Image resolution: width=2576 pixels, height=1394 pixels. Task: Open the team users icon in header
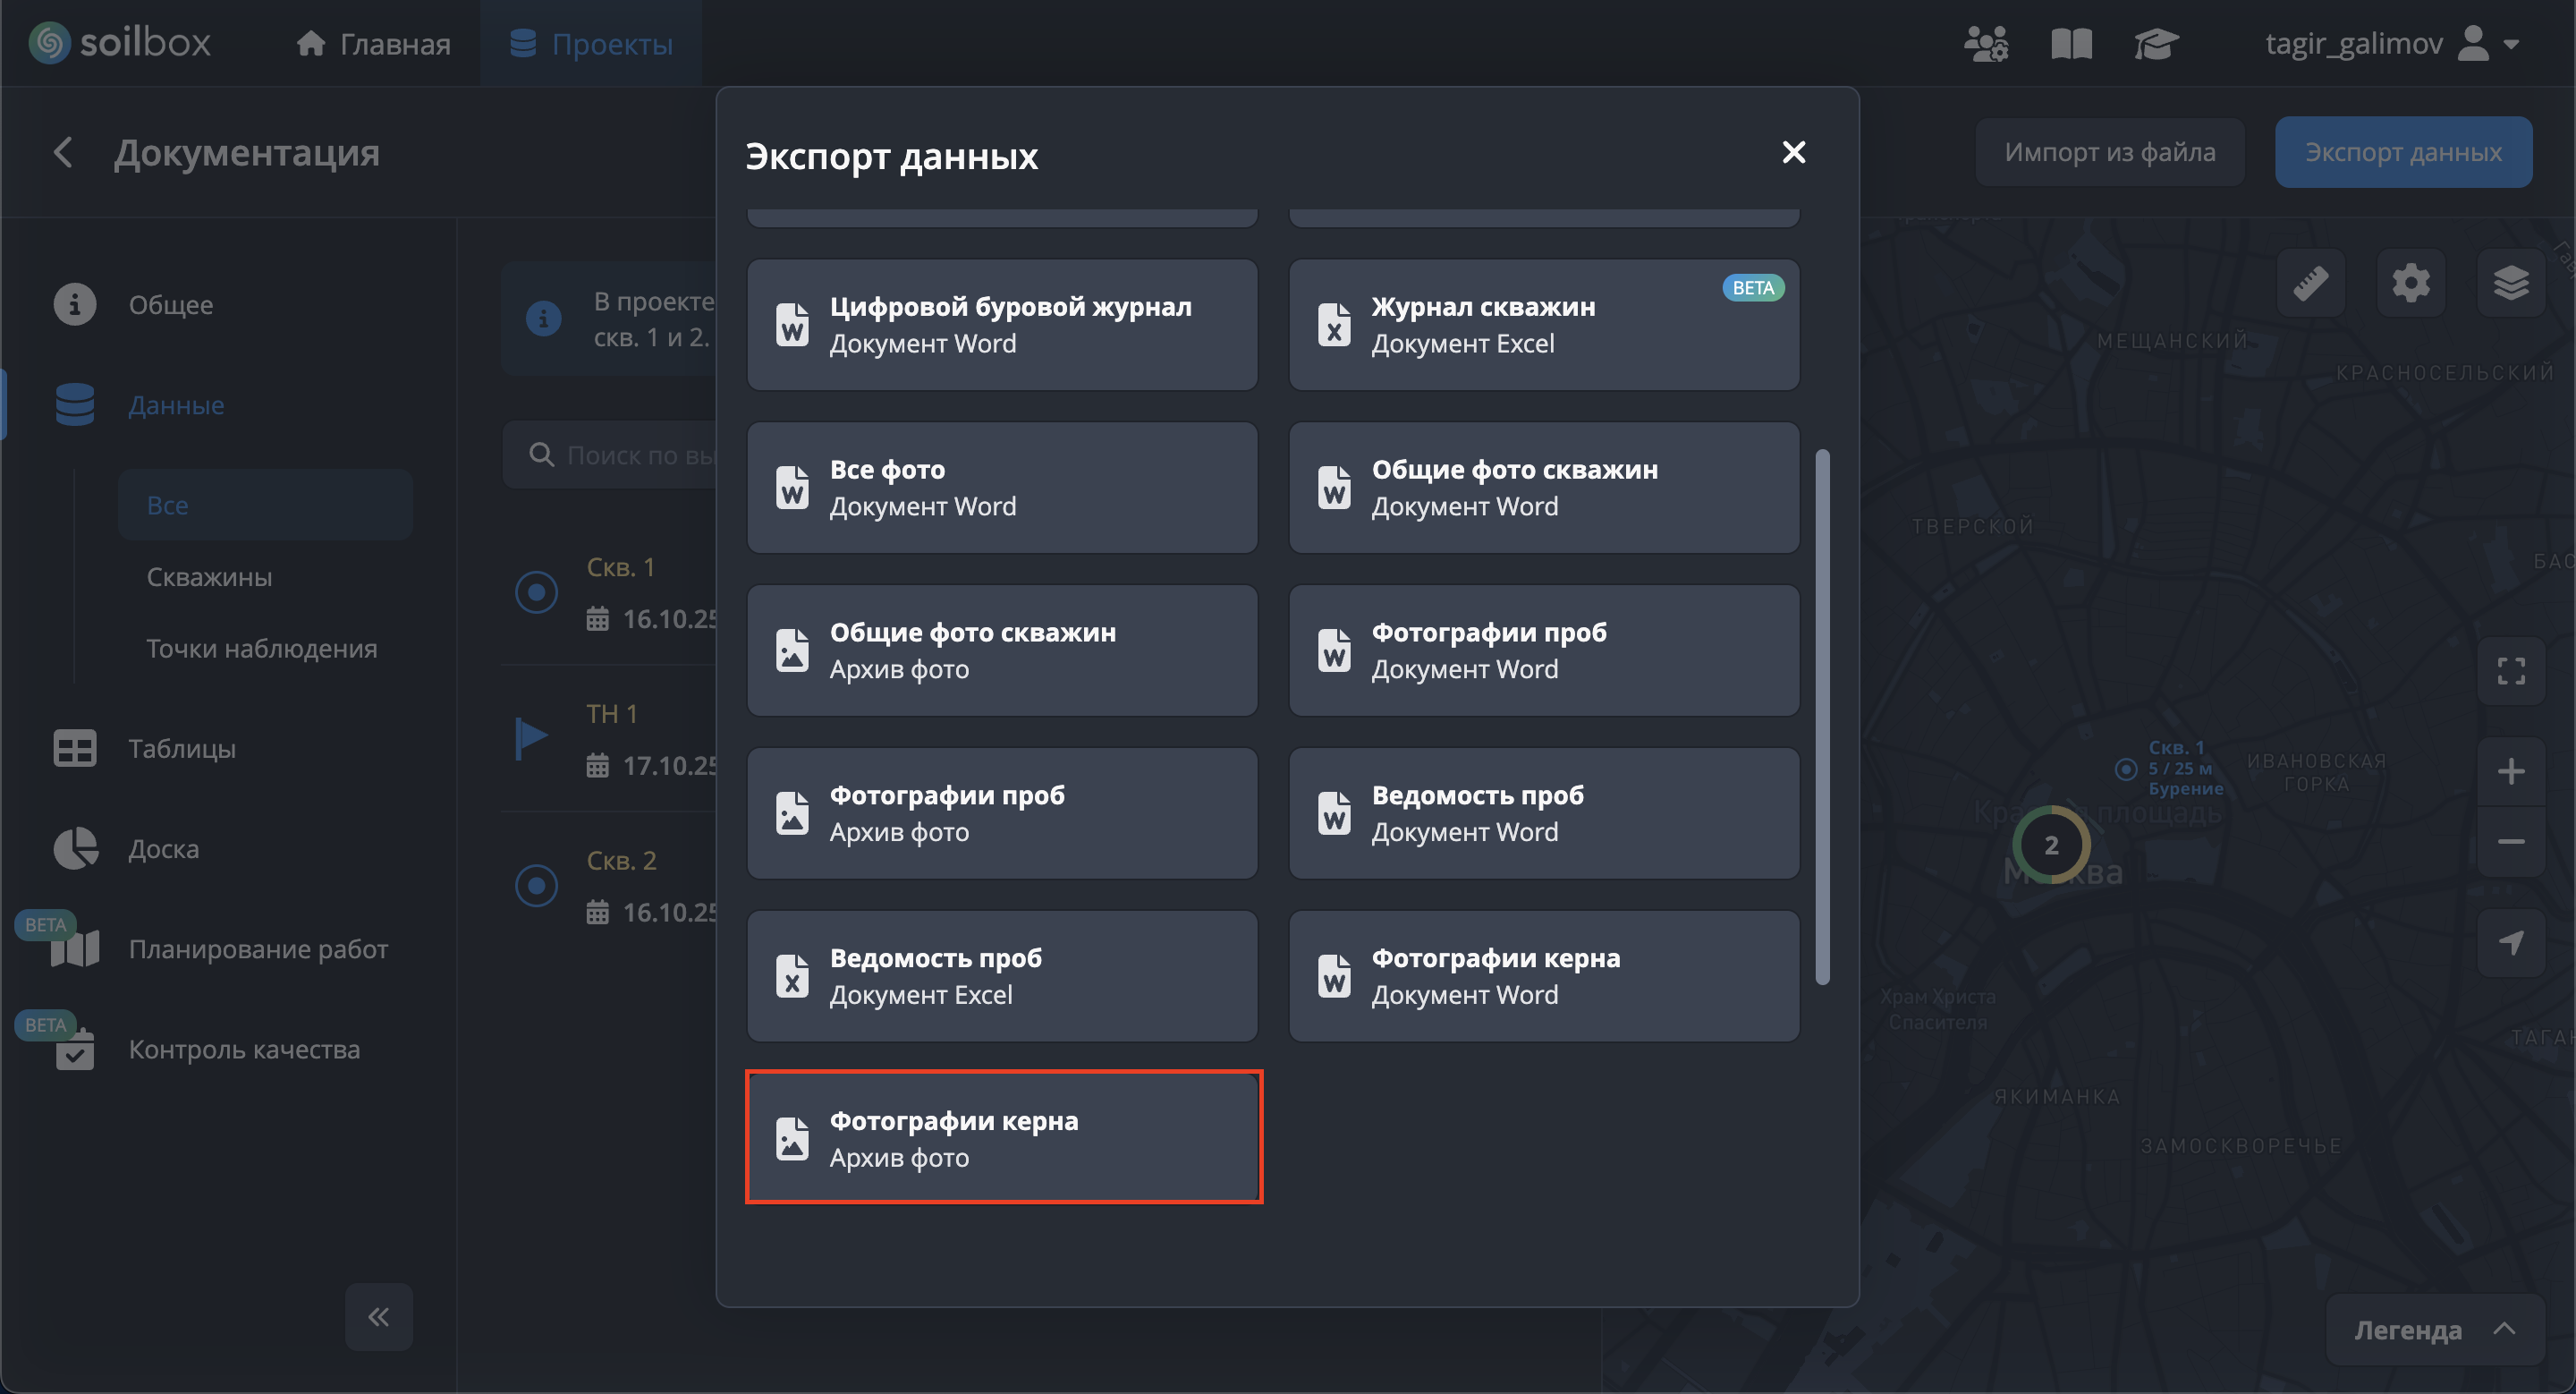[1985, 44]
